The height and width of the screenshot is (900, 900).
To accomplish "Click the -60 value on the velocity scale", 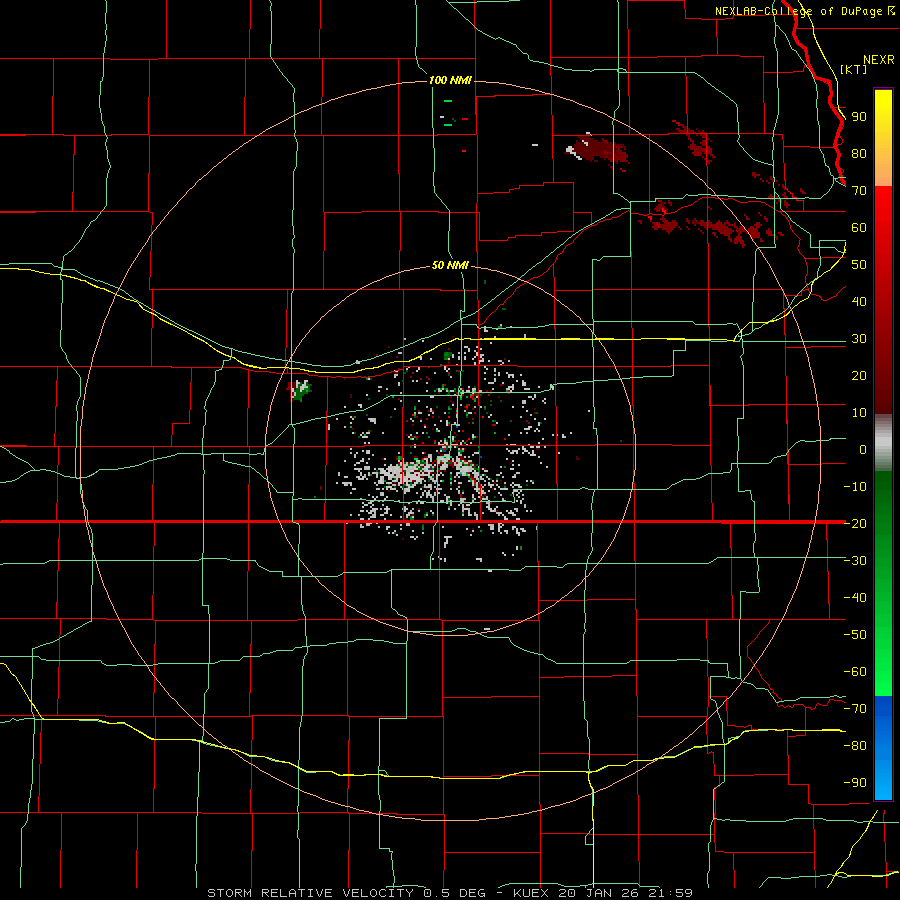I will (x=855, y=672).
